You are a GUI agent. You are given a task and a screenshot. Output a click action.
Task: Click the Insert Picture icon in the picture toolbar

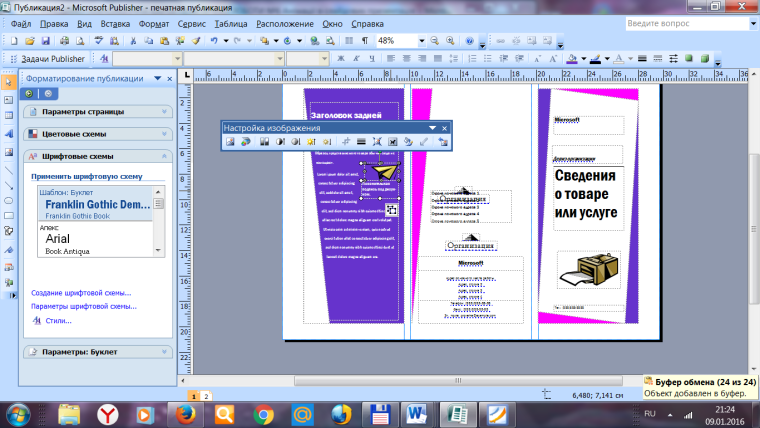coord(230,142)
